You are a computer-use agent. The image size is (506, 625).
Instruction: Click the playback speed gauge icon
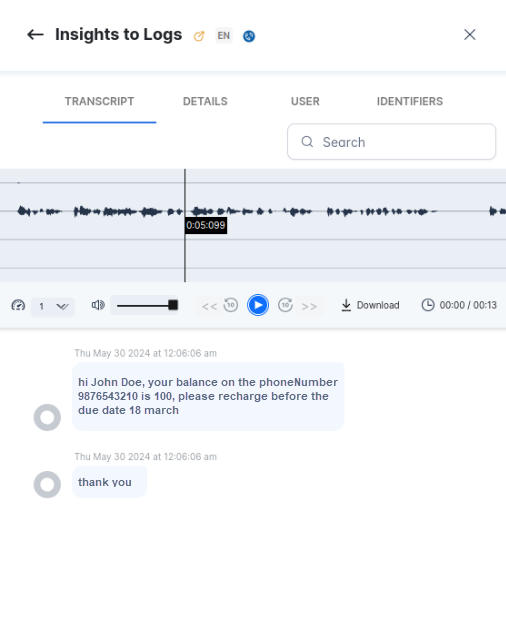(18, 305)
